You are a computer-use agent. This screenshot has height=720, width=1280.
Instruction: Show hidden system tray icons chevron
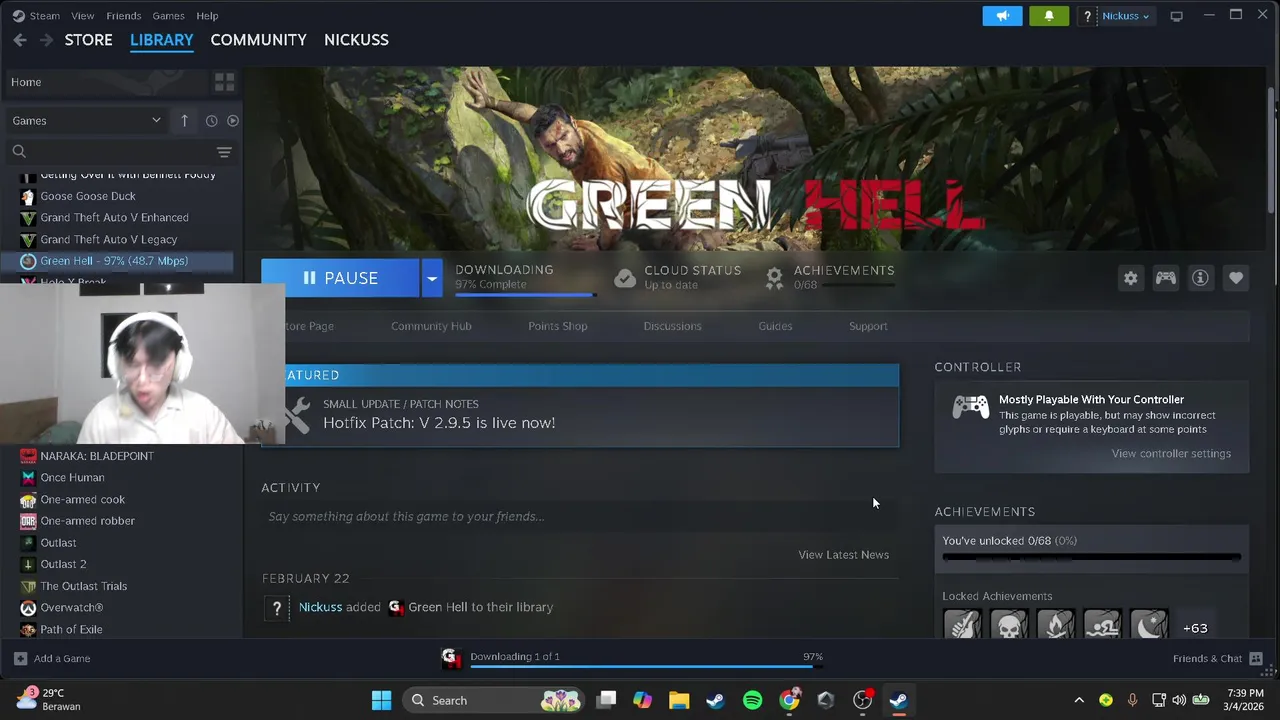[1078, 700]
